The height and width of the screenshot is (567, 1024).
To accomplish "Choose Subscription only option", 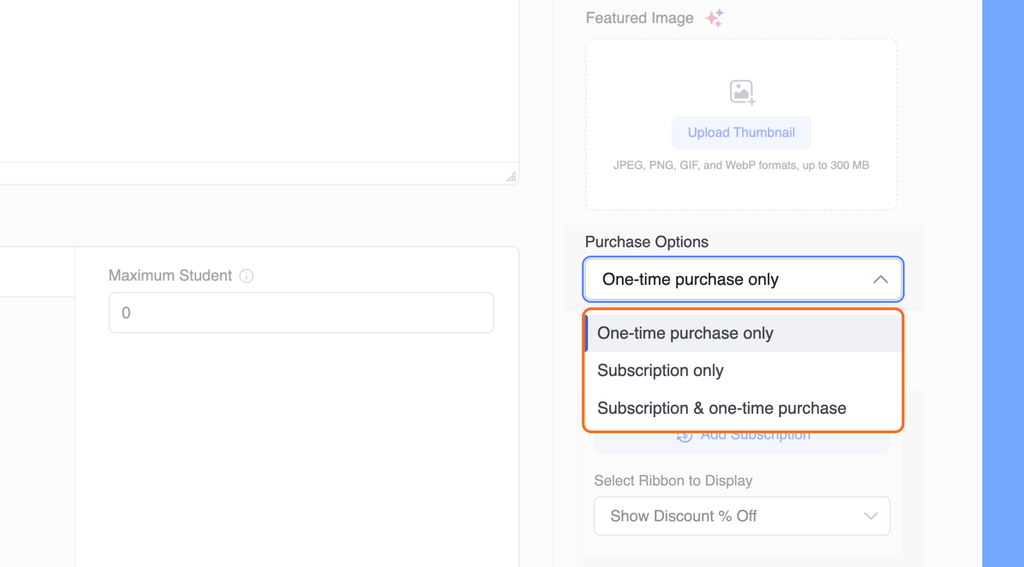I will (743, 370).
